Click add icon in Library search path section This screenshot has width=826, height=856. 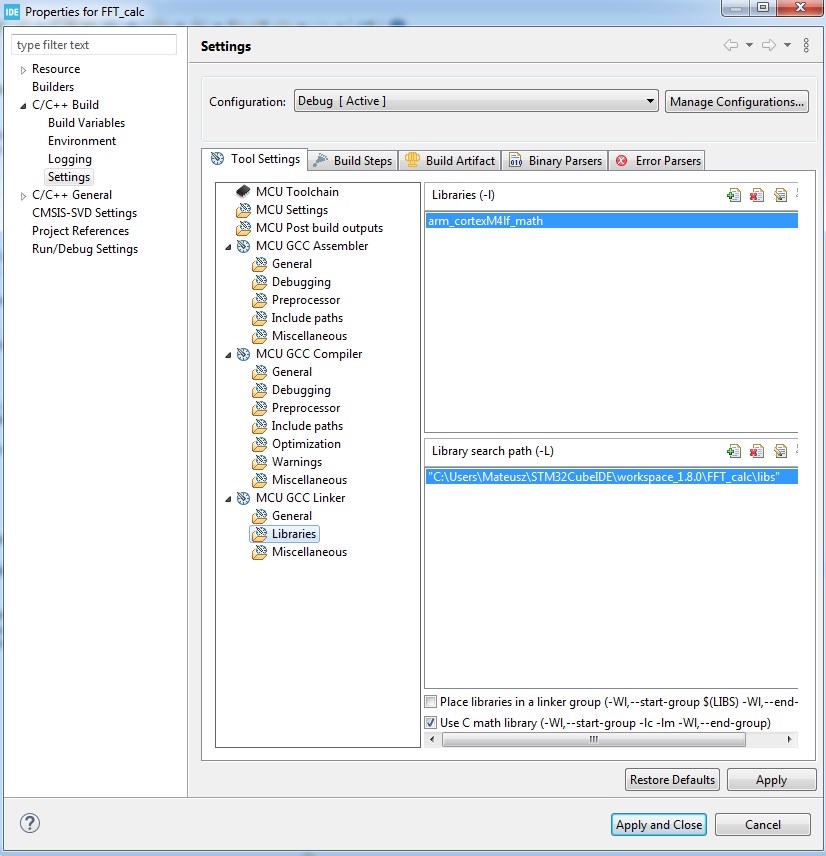pyautogui.click(x=734, y=451)
